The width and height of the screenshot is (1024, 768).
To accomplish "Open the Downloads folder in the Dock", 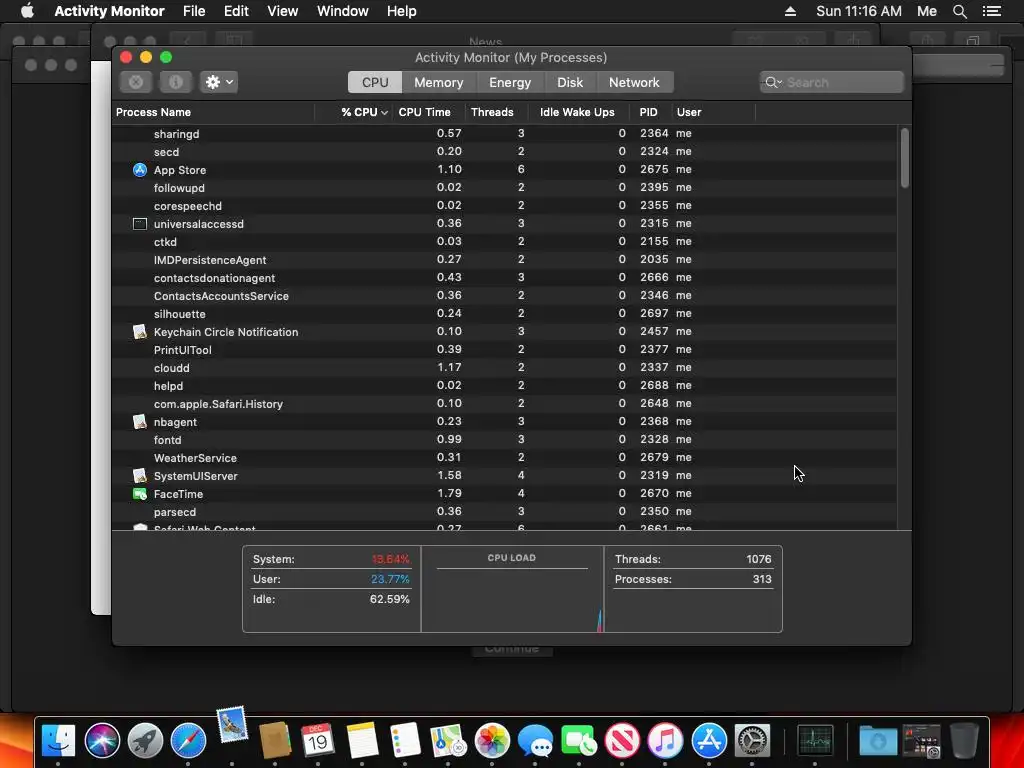I will [x=878, y=741].
